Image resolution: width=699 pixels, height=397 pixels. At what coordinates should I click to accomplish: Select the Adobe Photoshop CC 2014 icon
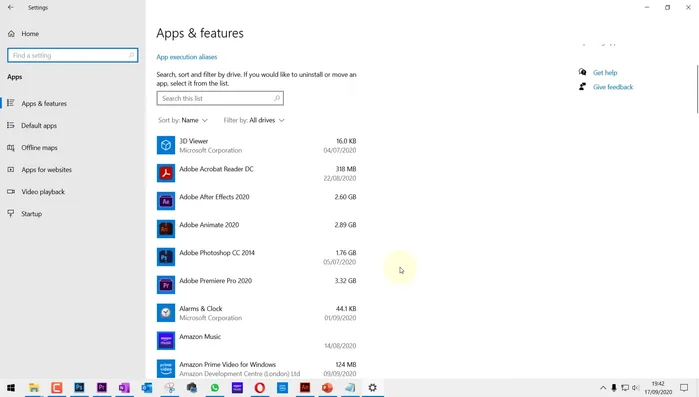coord(166,257)
